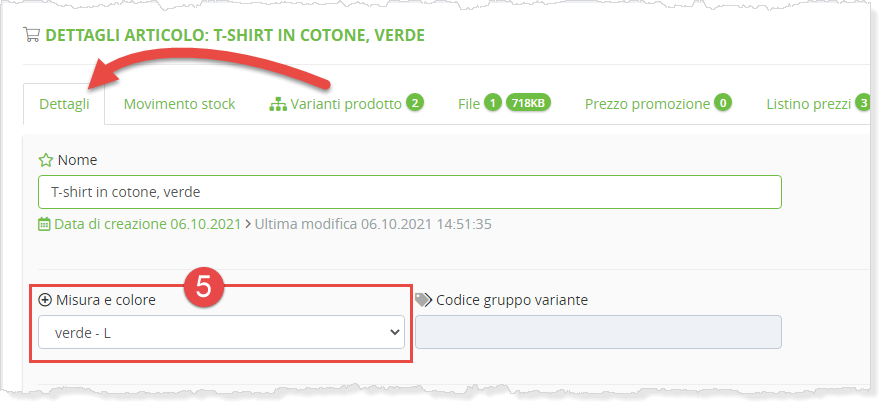Open the Prezzo promozione tab
This screenshot has height=409, width=887.
(x=647, y=104)
